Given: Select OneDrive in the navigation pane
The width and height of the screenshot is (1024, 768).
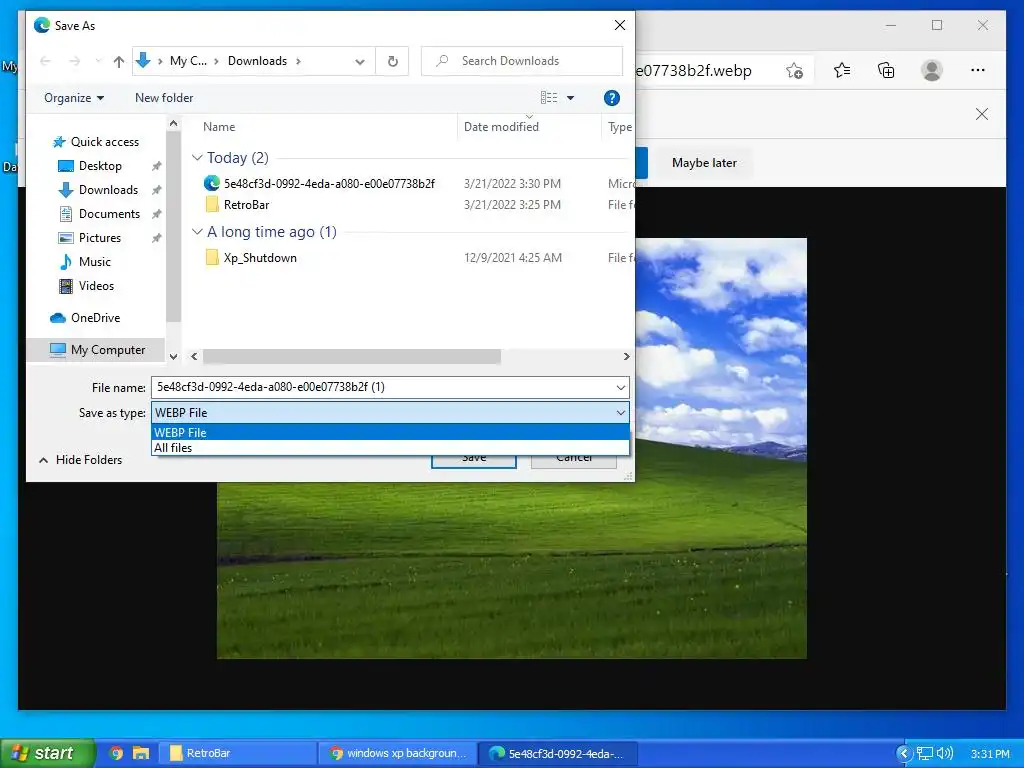Looking at the screenshot, I should tap(95, 318).
